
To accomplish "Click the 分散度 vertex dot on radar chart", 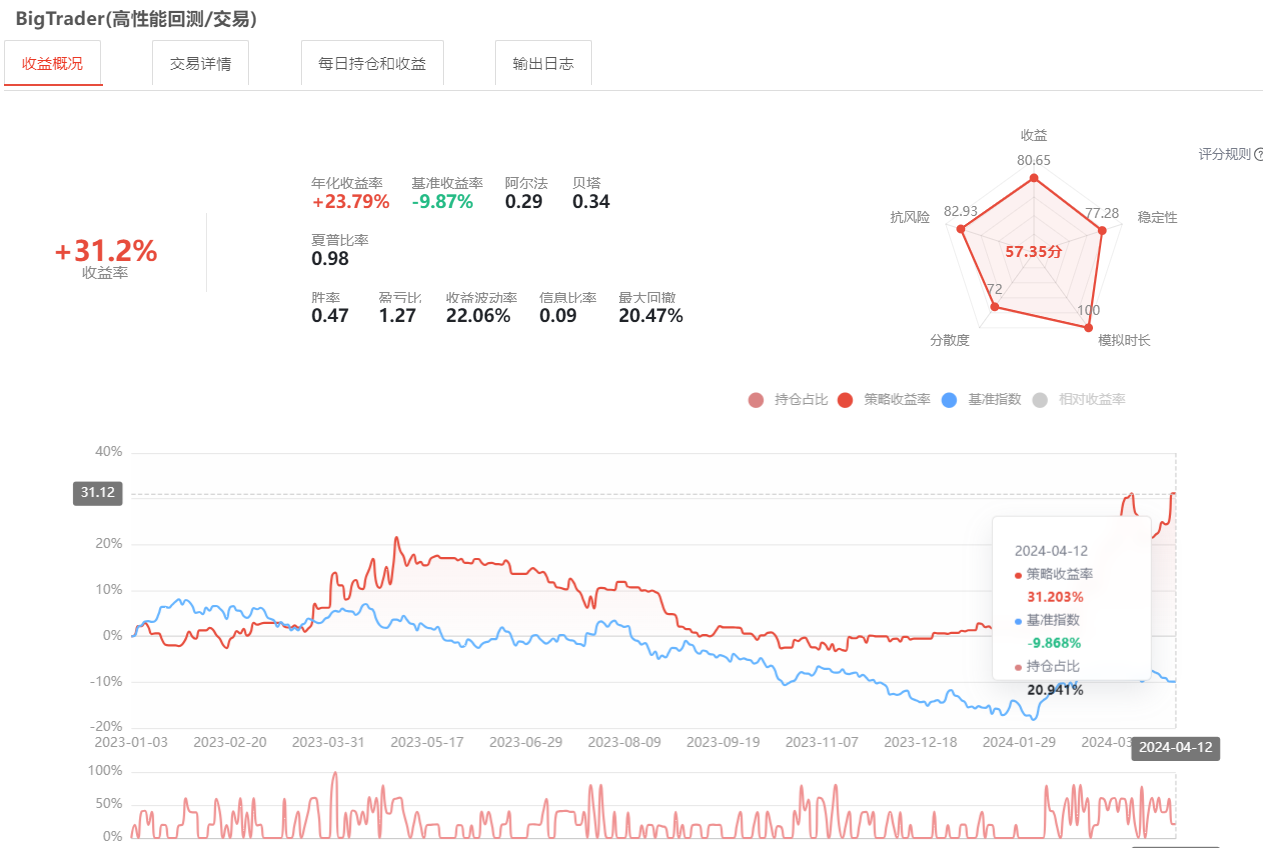I will click(x=994, y=307).
